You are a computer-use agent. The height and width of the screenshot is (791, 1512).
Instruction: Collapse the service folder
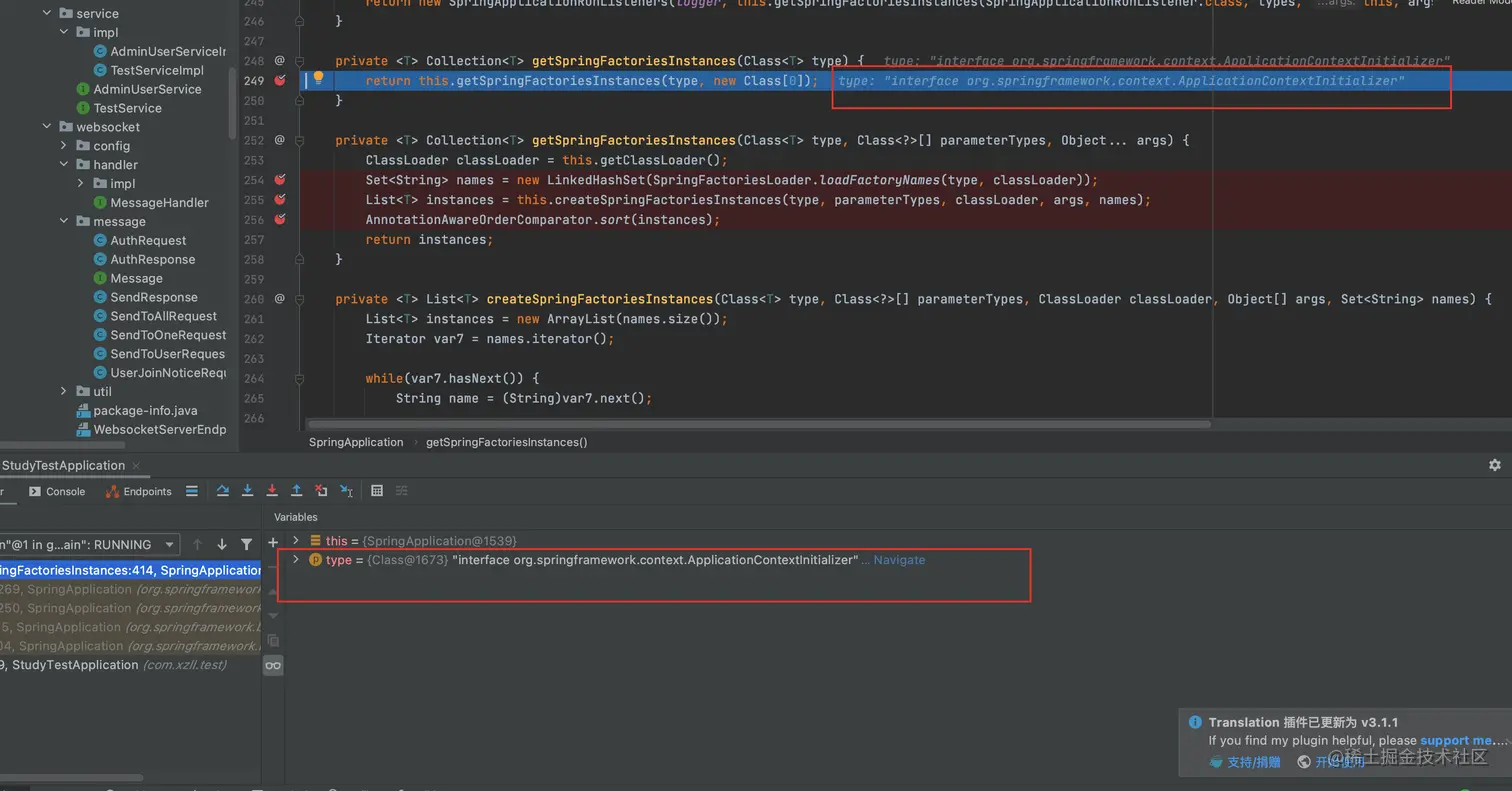pyautogui.click(x=47, y=13)
